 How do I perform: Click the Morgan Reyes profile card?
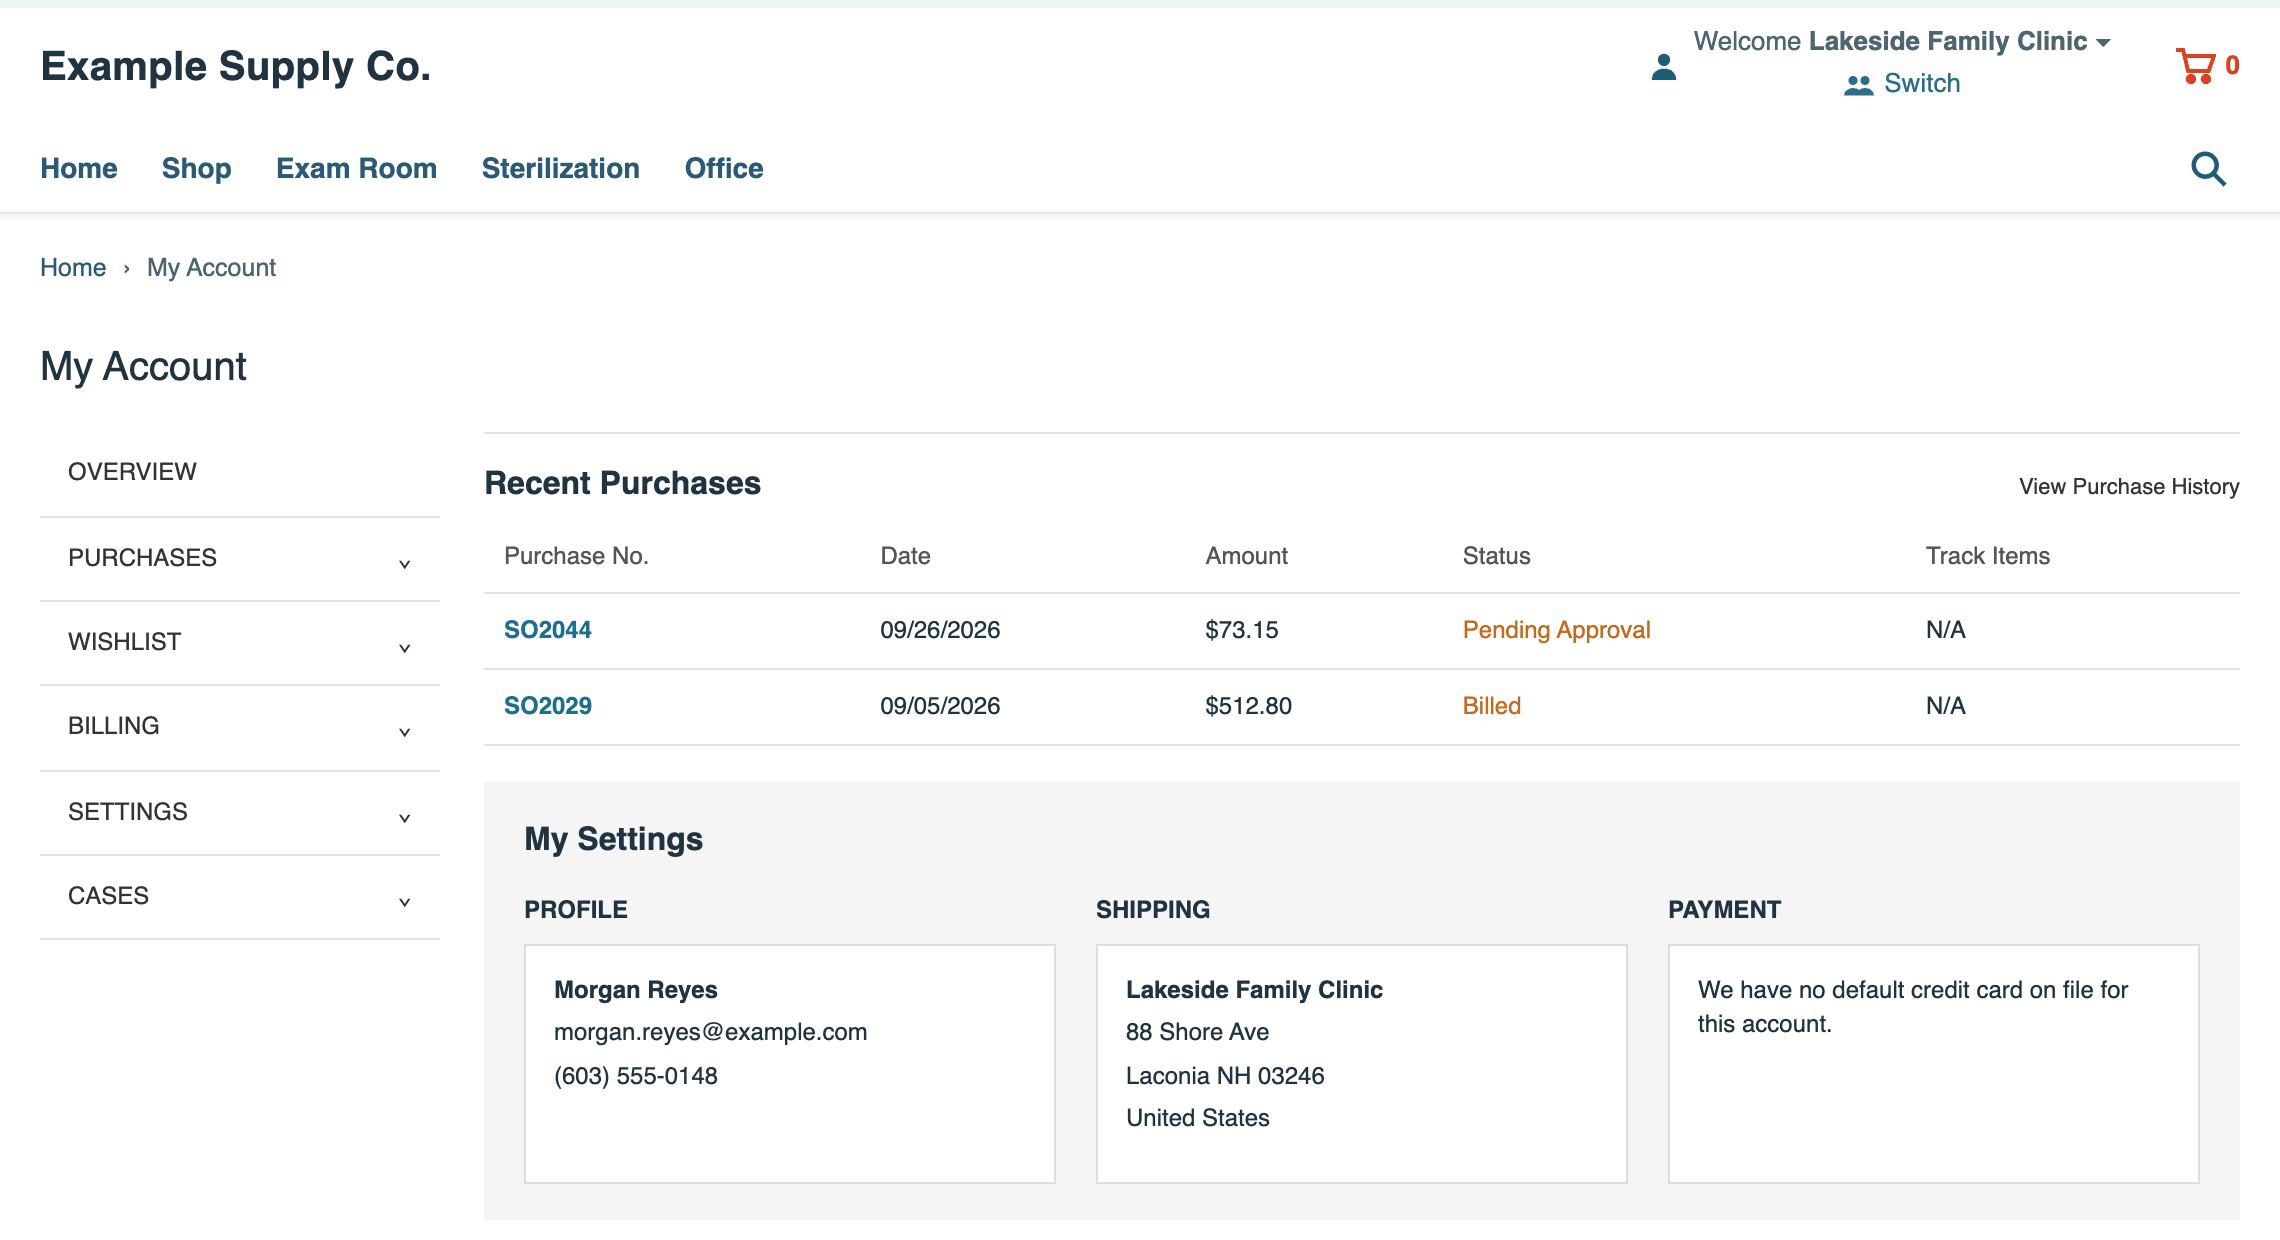[x=790, y=1064]
